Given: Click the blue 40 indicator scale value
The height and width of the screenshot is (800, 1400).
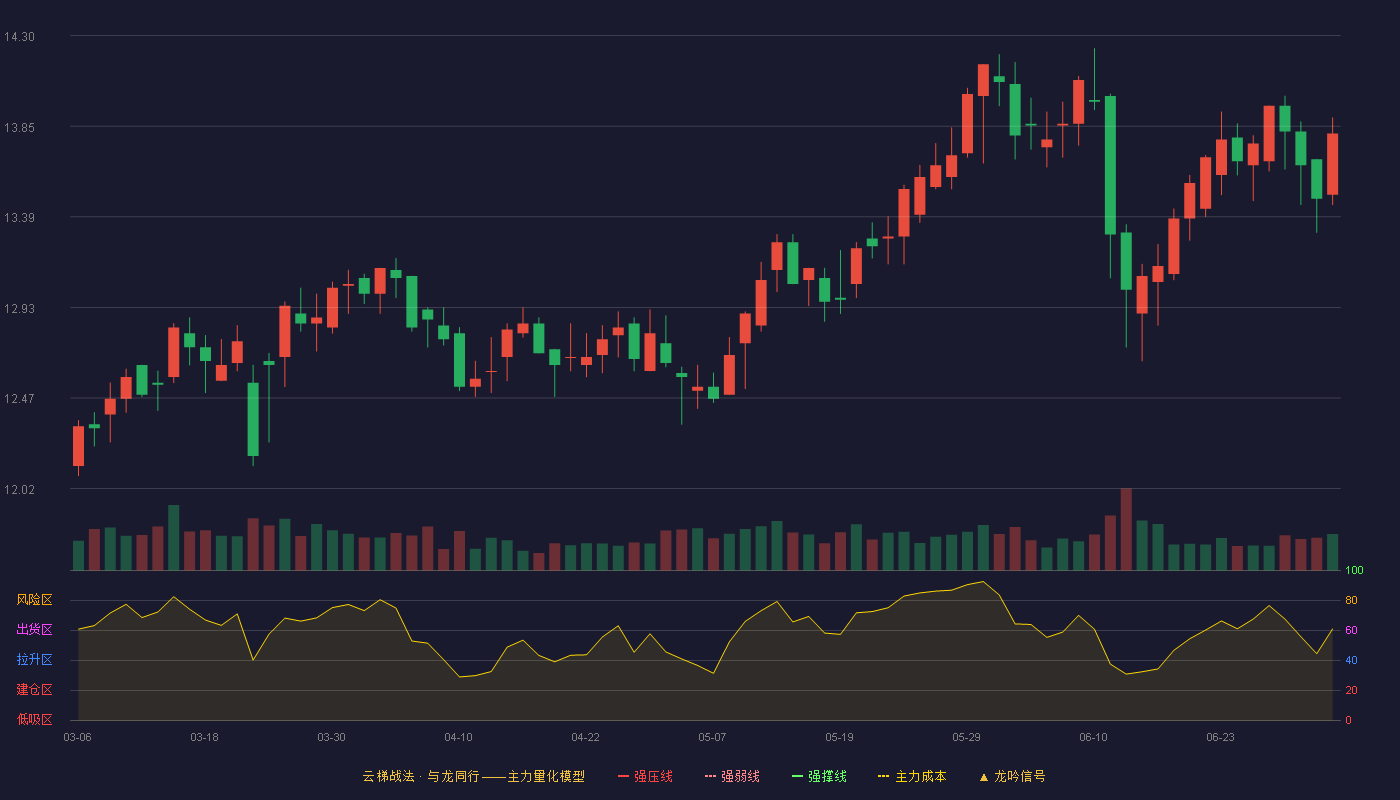Looking at the screenshot, I should click(x=1351, y=660).
